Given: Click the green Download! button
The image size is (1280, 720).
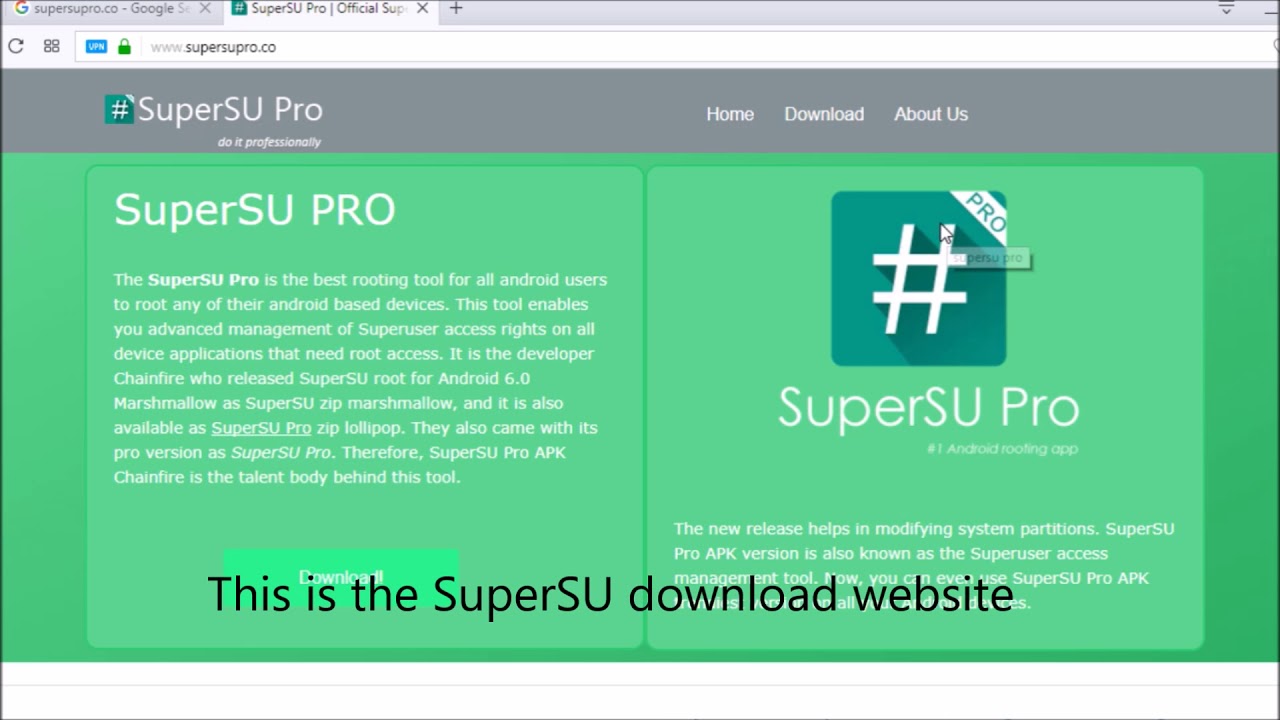Looking at the screenshot, I should tap(340, 577).
